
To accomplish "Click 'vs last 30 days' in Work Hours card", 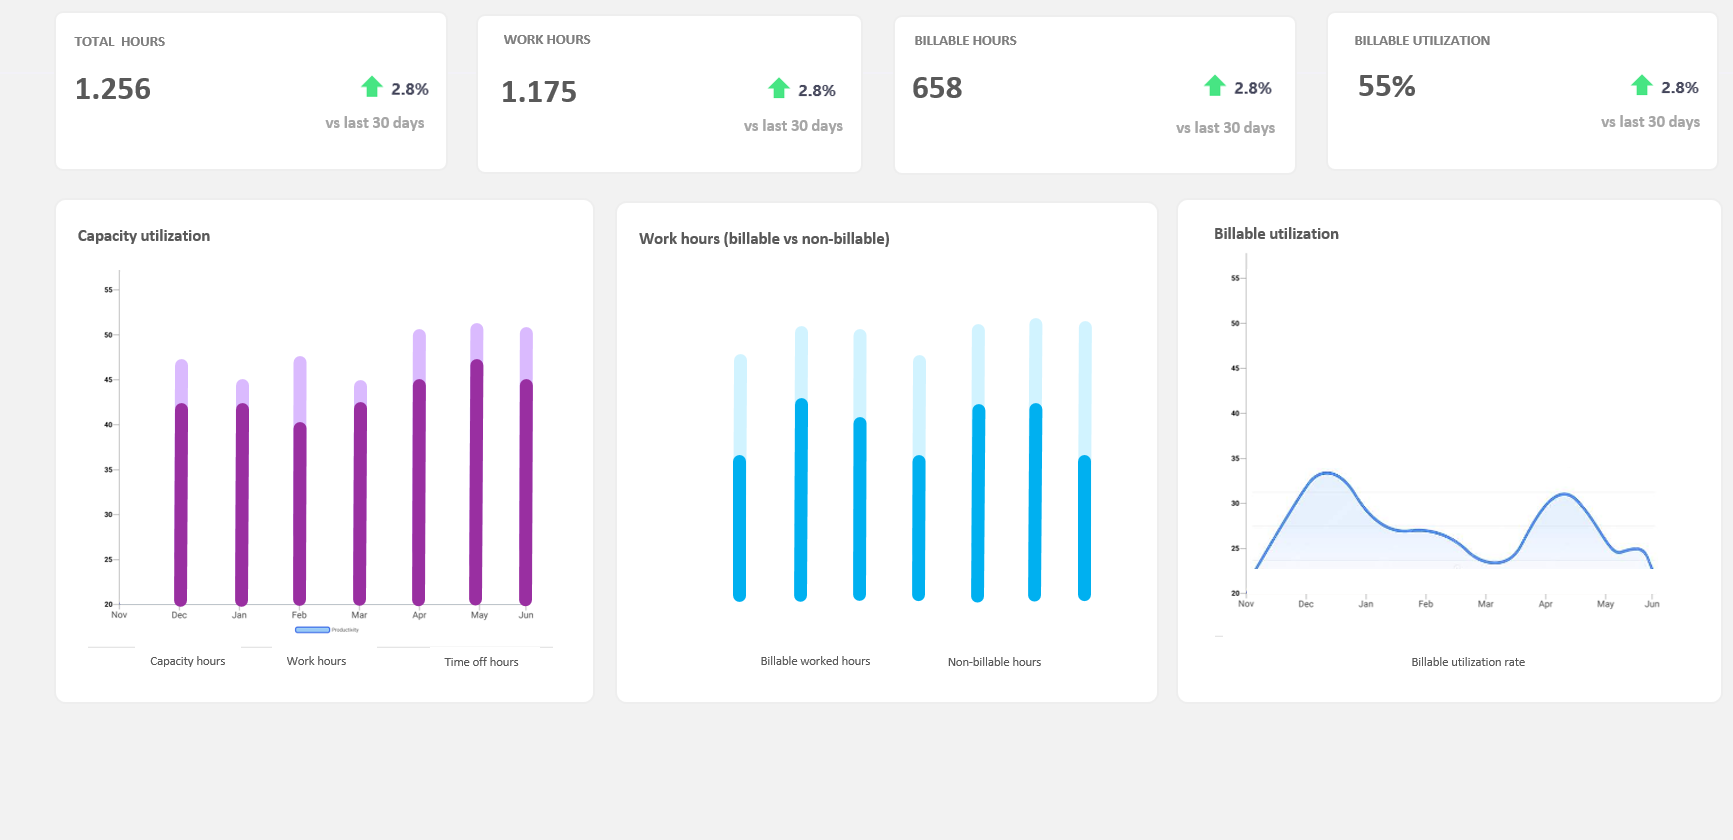I will (x=793, y=126).
